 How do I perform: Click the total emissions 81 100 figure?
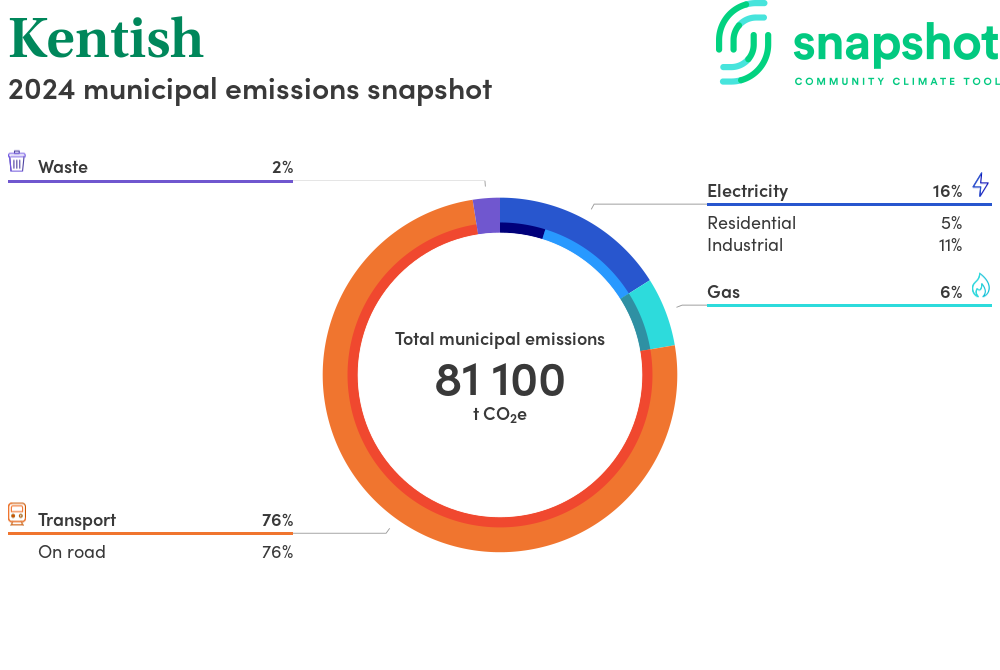pyautogui.click(x=500, y=380)
